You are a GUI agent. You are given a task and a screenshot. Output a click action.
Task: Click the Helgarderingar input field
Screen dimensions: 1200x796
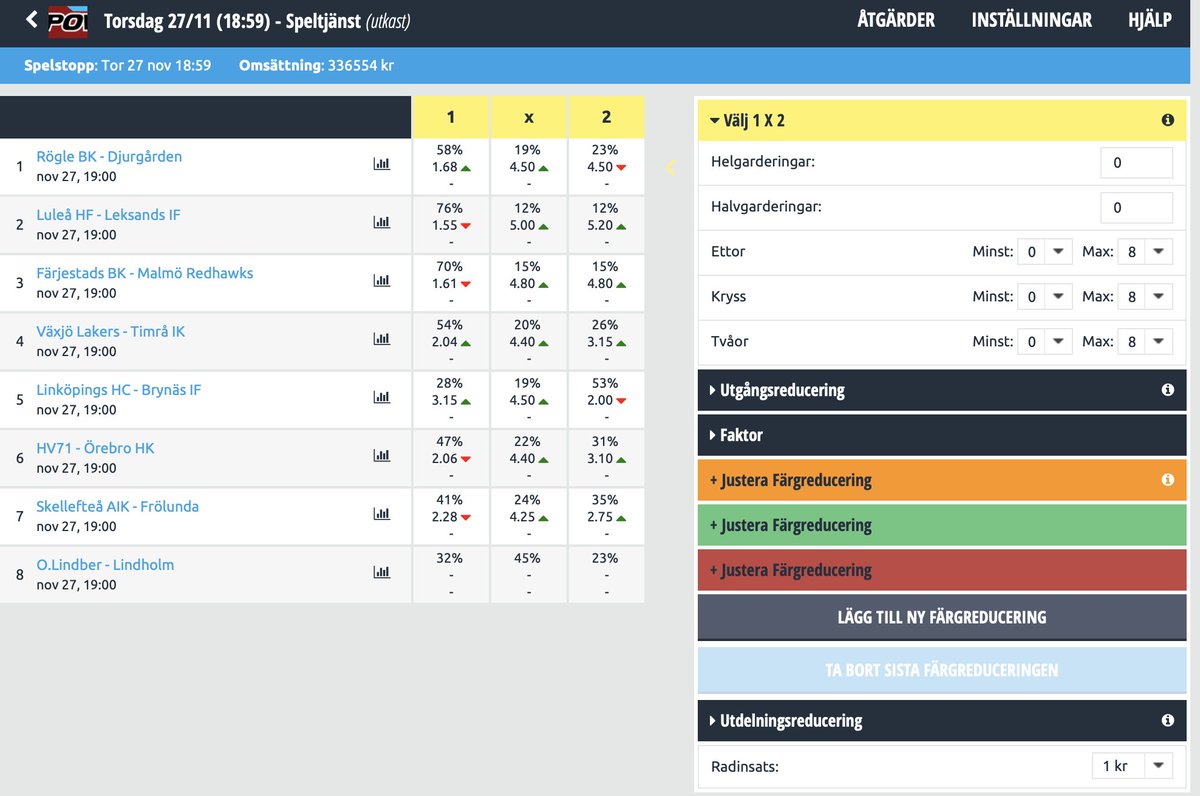tap(1136, 162)
